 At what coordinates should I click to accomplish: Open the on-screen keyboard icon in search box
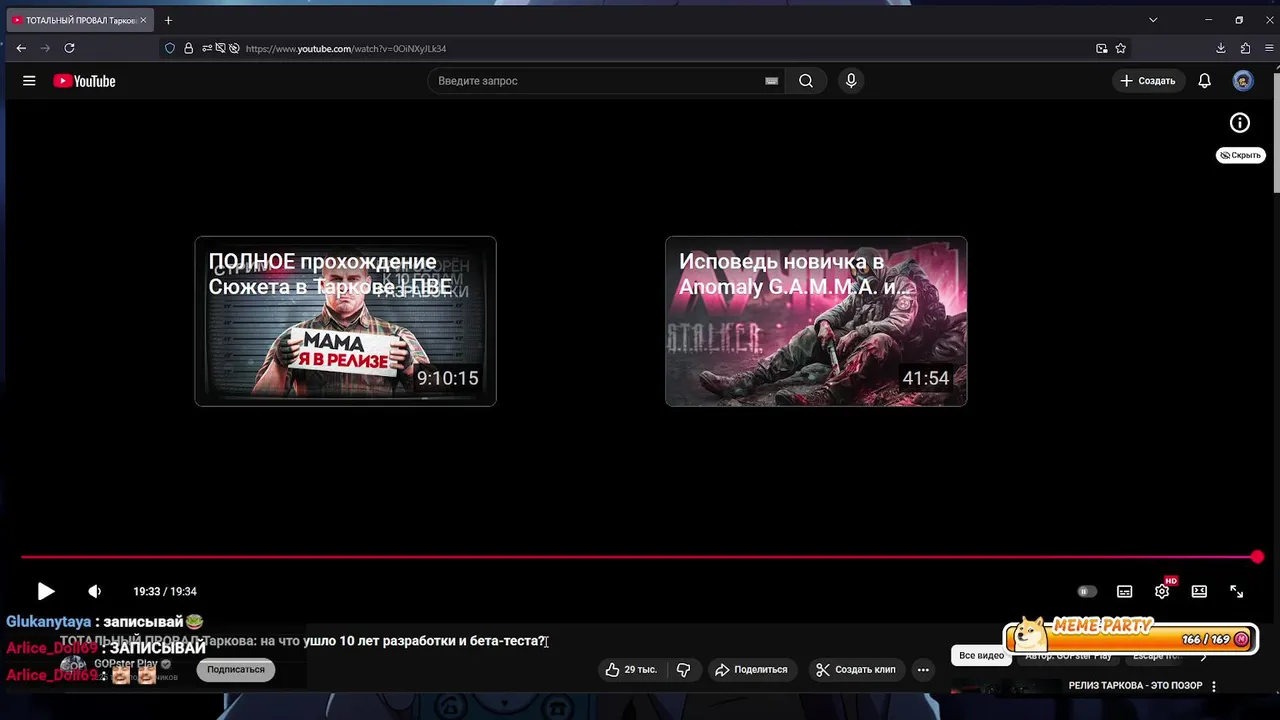click(771, 81)
